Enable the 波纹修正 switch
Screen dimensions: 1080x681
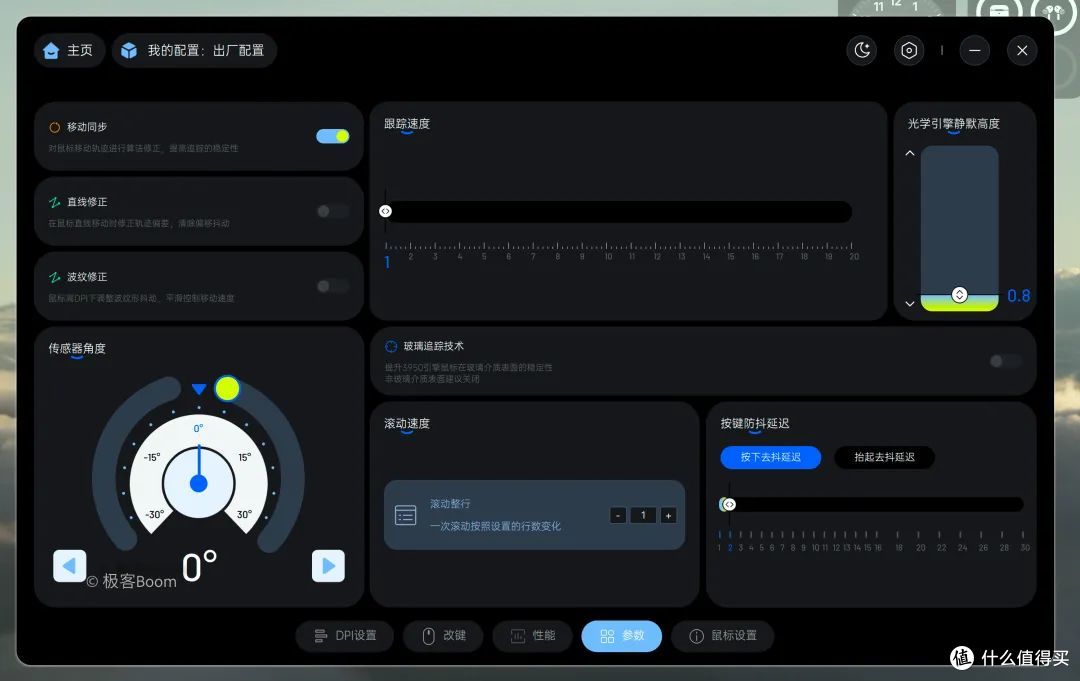coord(333,286)
